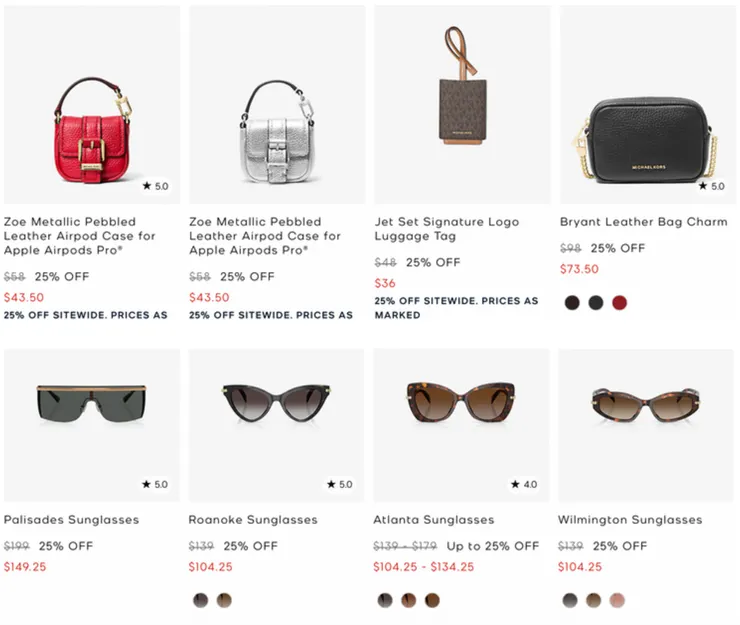Click the star rating badge on Palisades Sunglasses
This screenshot has height=625, width=740.
(x=155, y=484)
